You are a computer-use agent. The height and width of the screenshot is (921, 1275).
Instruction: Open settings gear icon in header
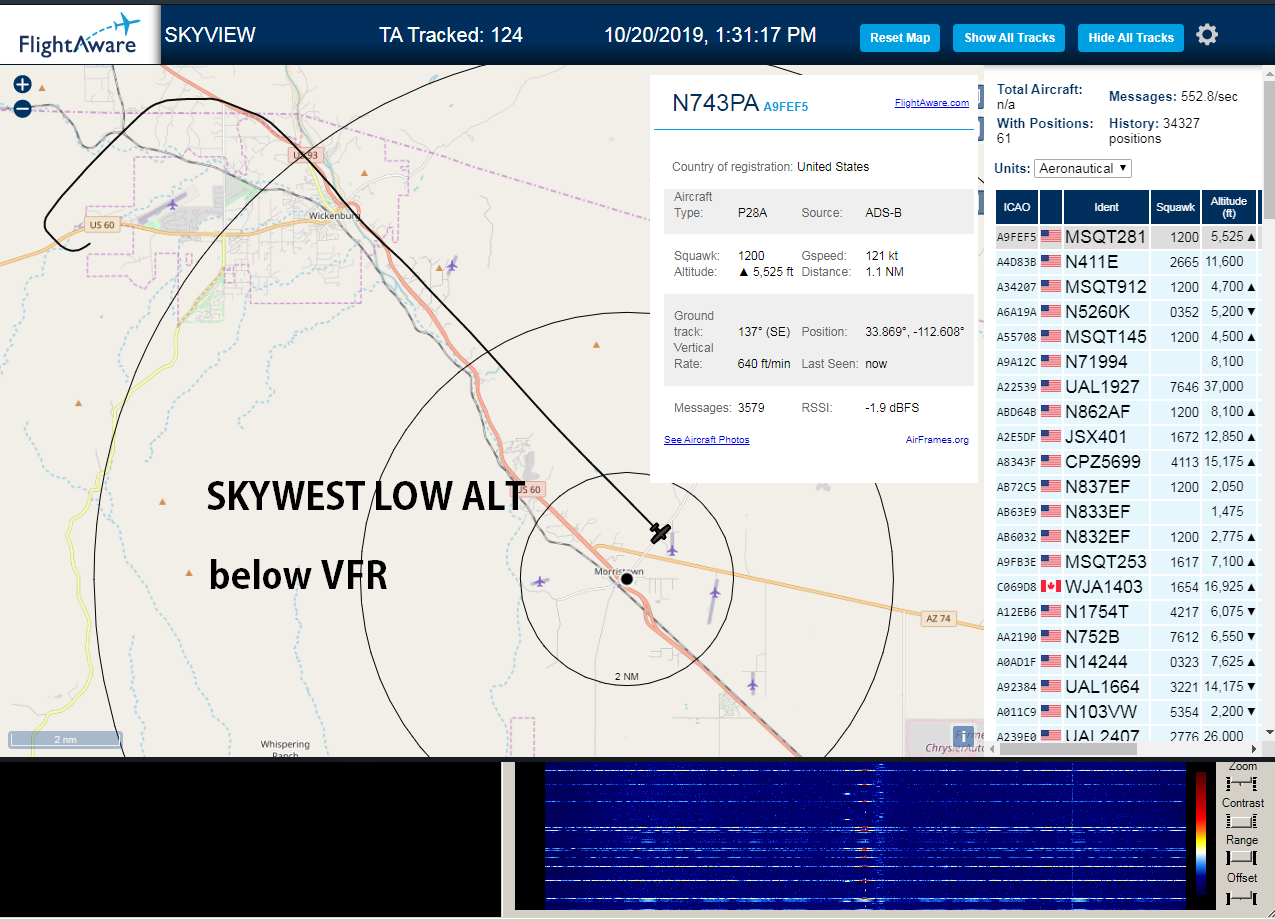pyautogui.click(x=1207, y=35)
